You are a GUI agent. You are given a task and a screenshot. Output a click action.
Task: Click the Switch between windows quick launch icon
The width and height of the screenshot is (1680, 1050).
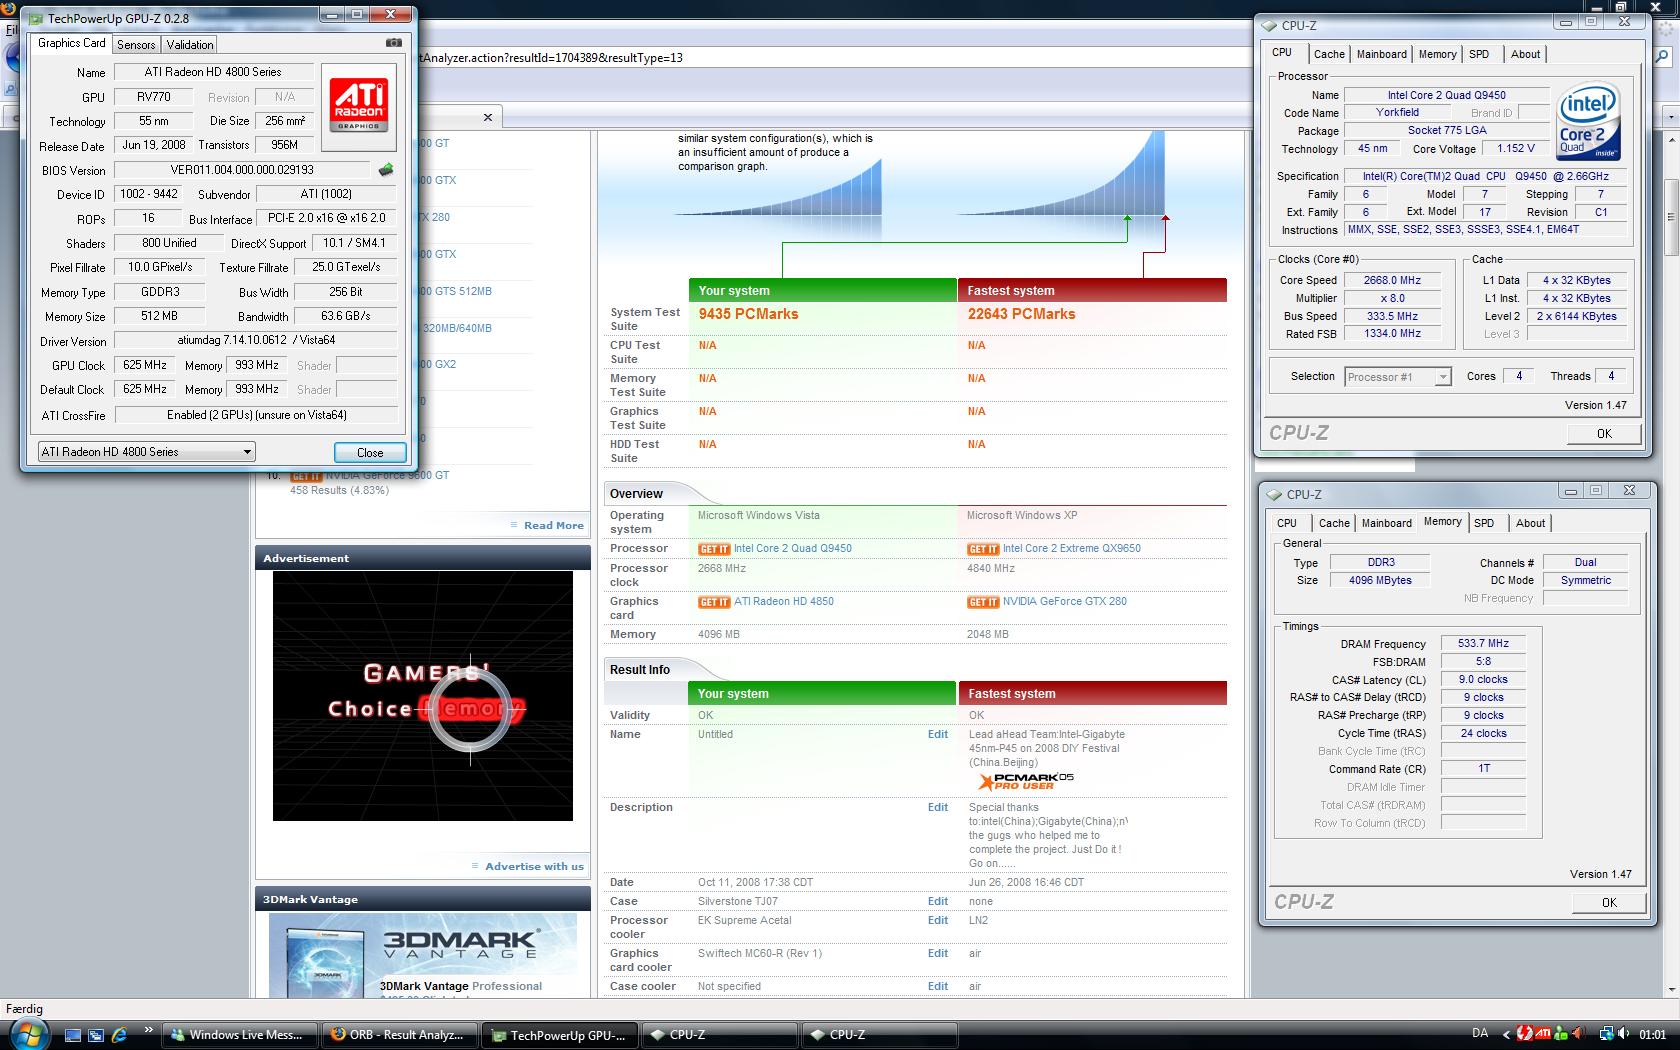pyautogui.click(x=96, y=1035)
